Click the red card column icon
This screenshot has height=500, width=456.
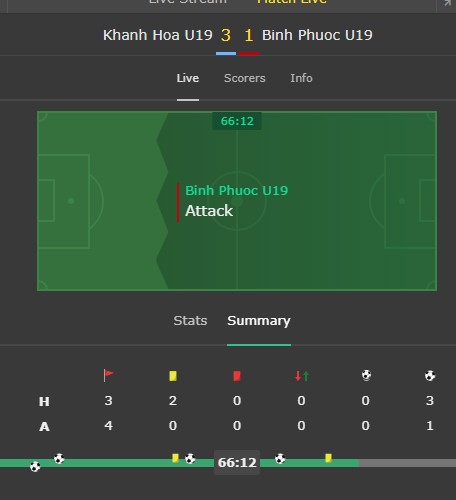point(237,376)
